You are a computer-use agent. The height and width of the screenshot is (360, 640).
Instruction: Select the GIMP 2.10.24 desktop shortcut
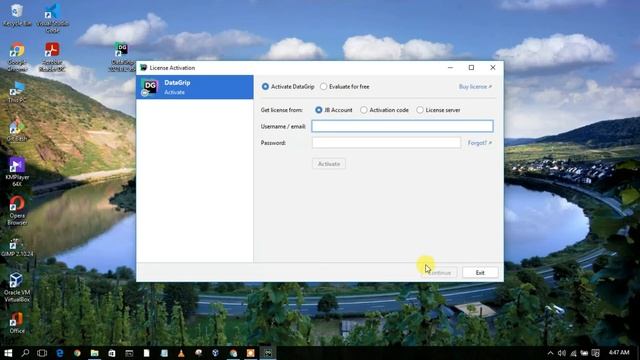17,247
